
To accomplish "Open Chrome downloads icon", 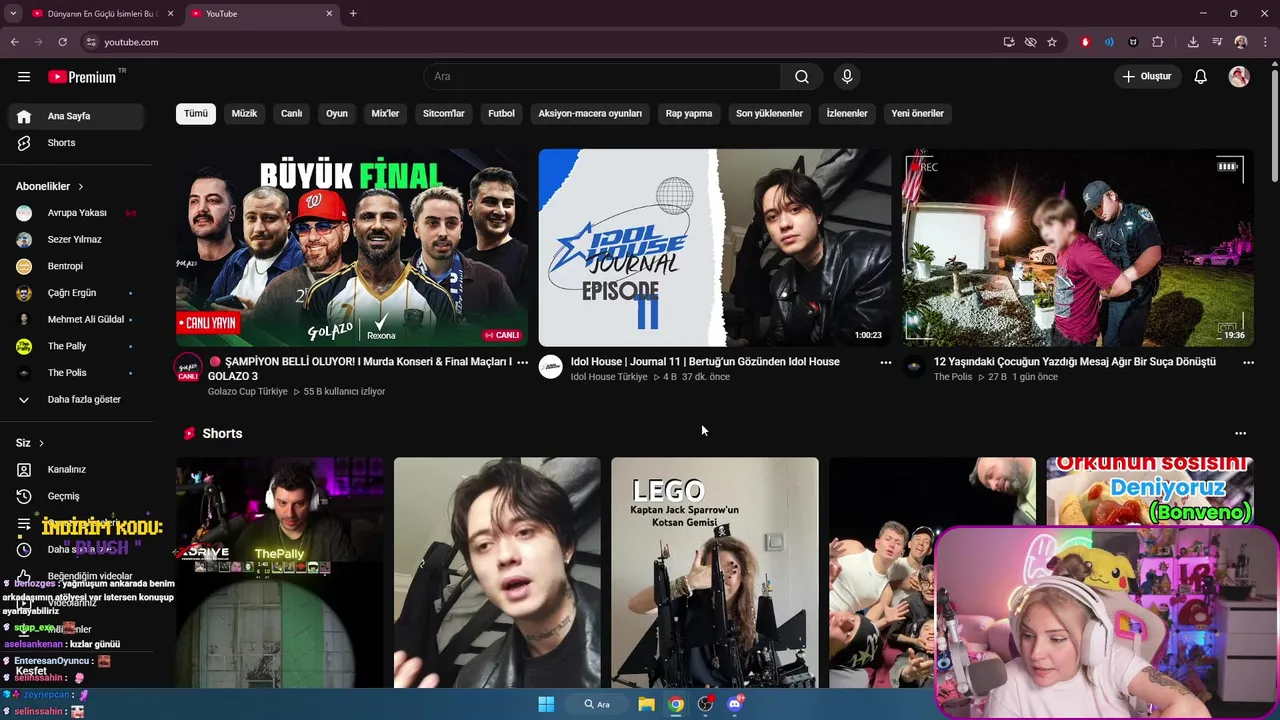I will 1193,42.
